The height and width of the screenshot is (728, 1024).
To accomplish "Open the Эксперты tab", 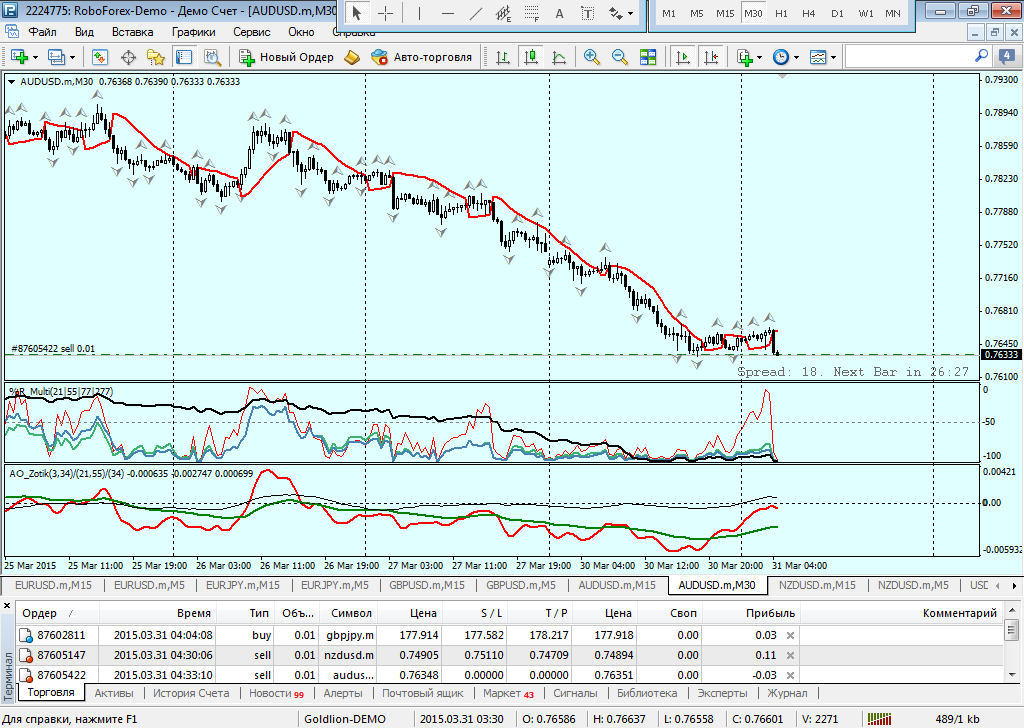I will coord(722,693).
